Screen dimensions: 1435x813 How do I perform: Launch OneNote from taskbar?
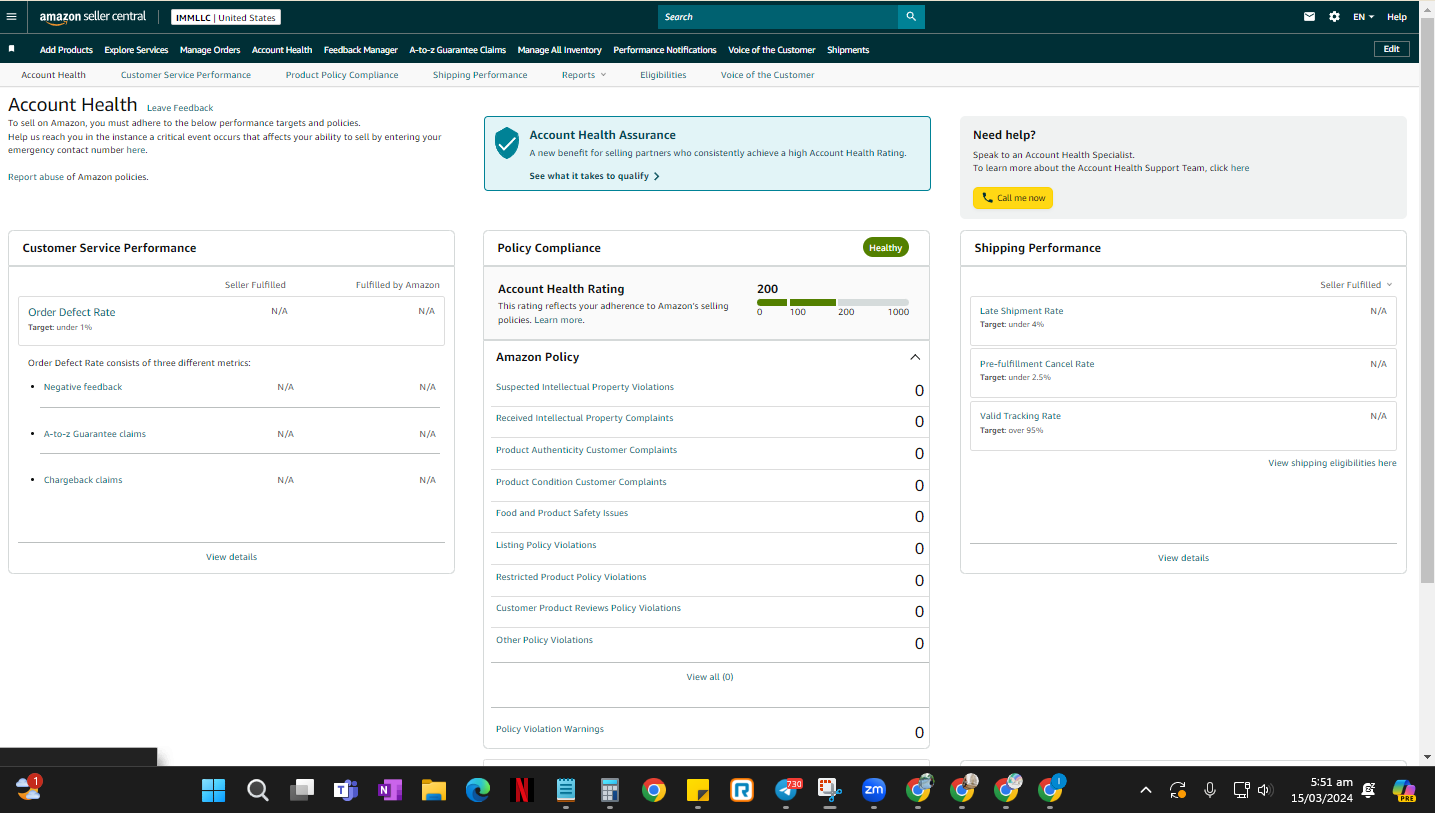pos(389,791)
